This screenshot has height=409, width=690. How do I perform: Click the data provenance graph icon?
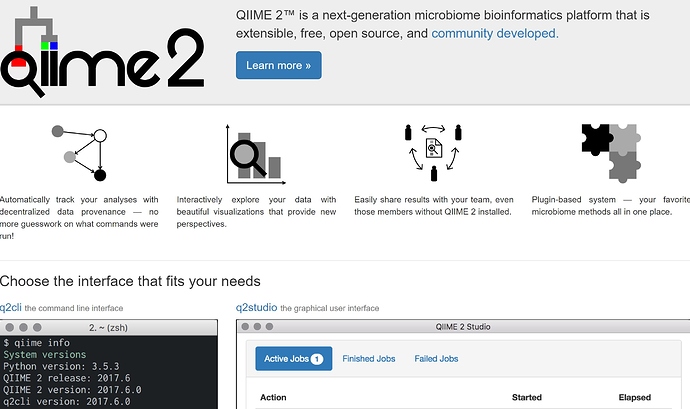80,153
